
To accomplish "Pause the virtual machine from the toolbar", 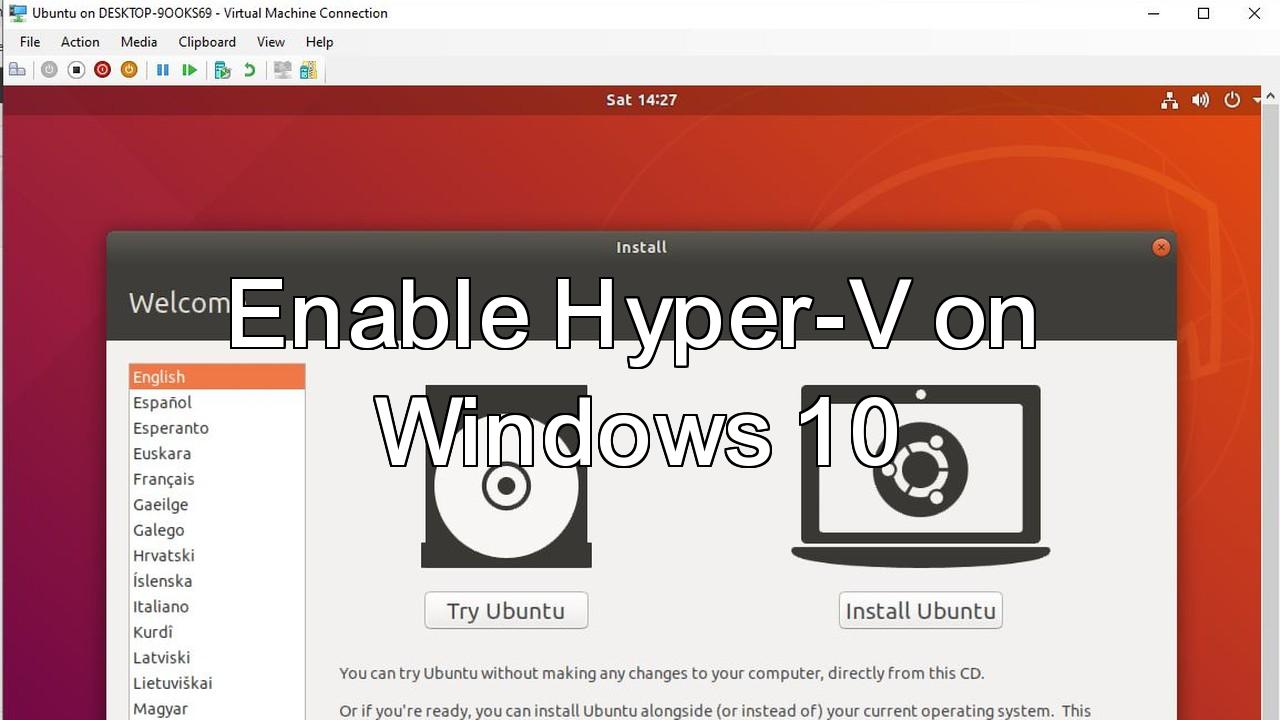I will 162,70.
